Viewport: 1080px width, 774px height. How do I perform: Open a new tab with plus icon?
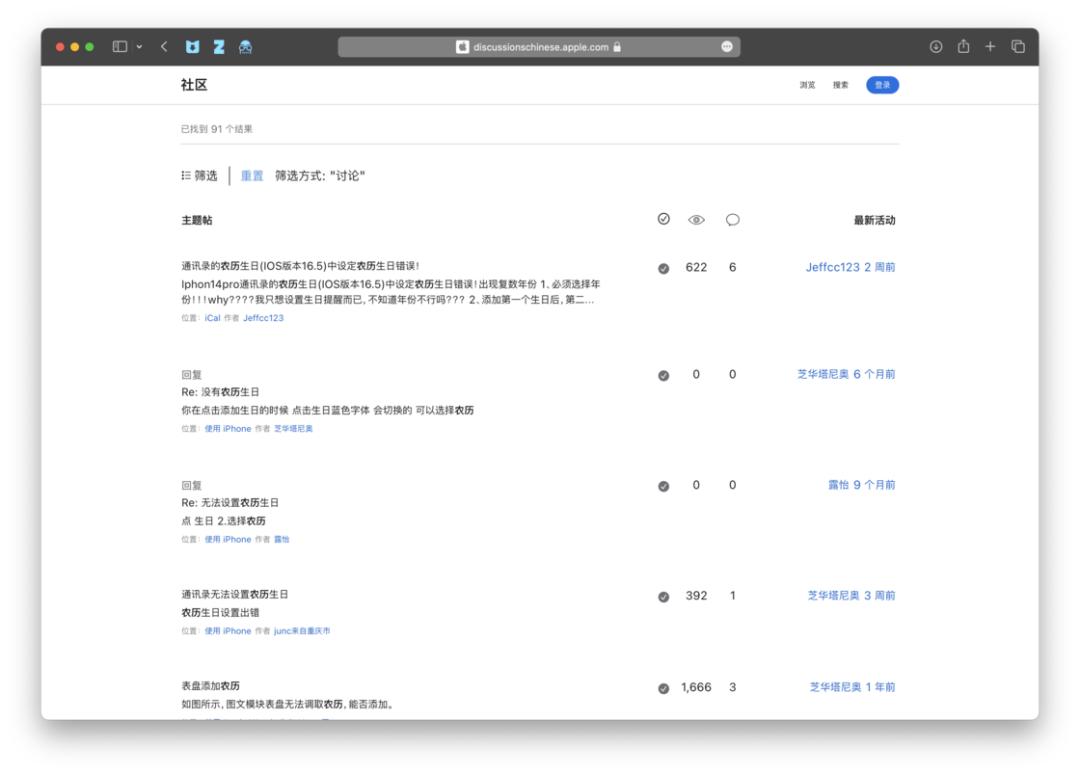[x=991, y=47]
